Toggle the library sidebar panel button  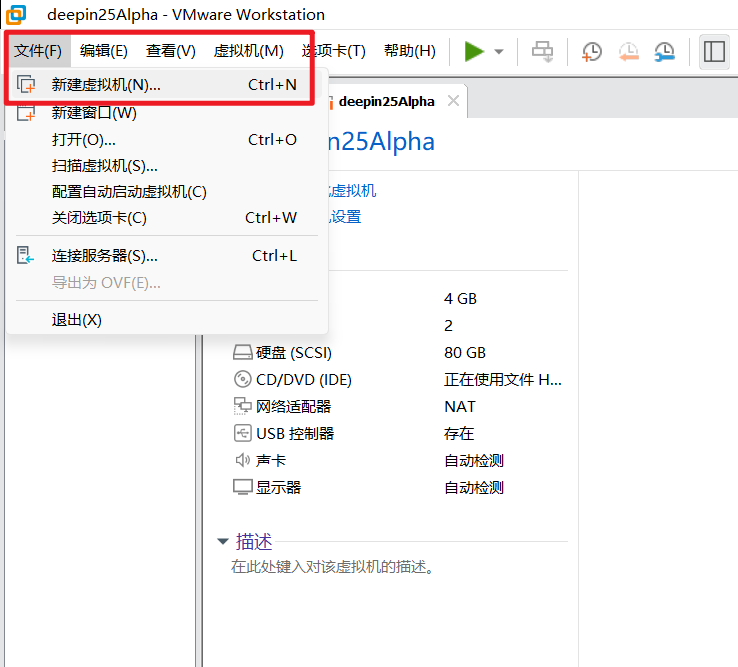(x=714, y=51)
